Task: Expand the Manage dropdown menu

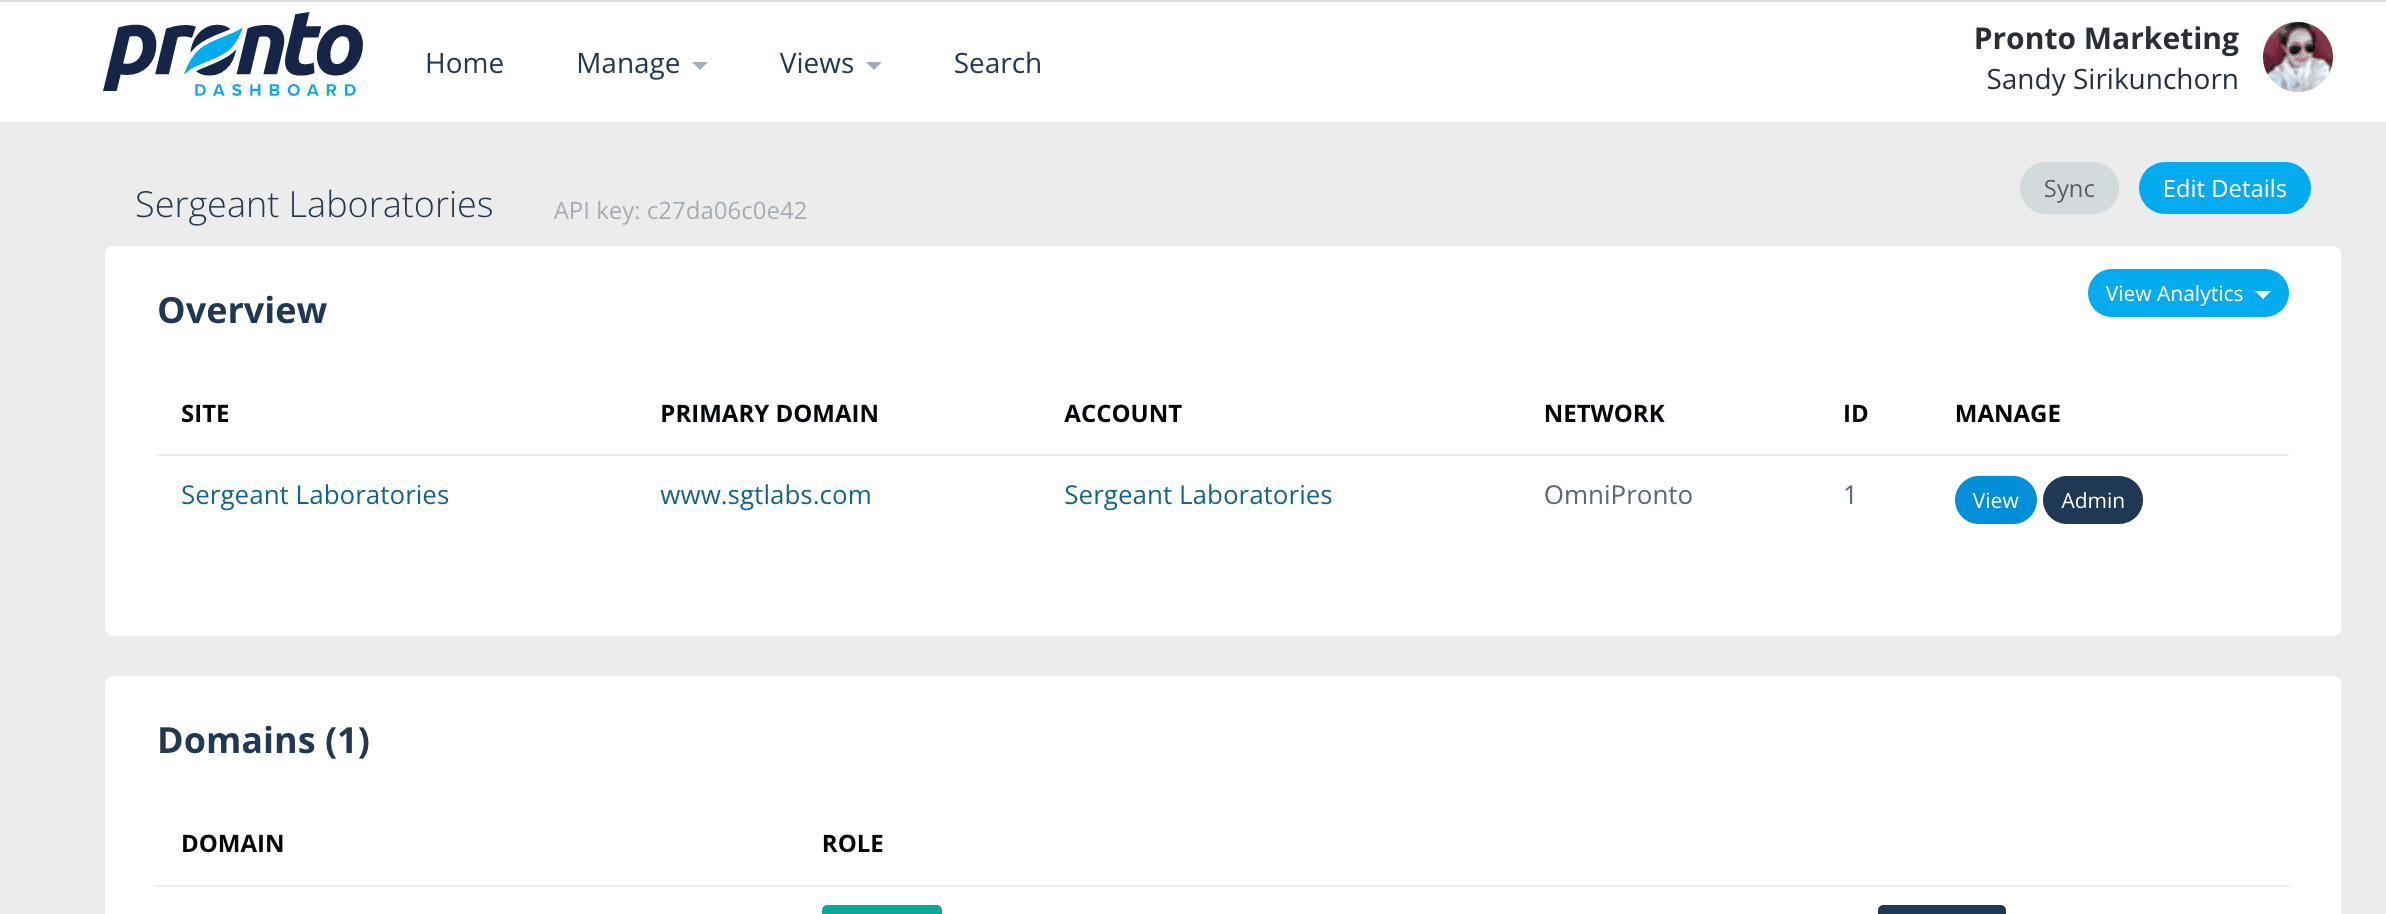Action: (x=641, y=64)
